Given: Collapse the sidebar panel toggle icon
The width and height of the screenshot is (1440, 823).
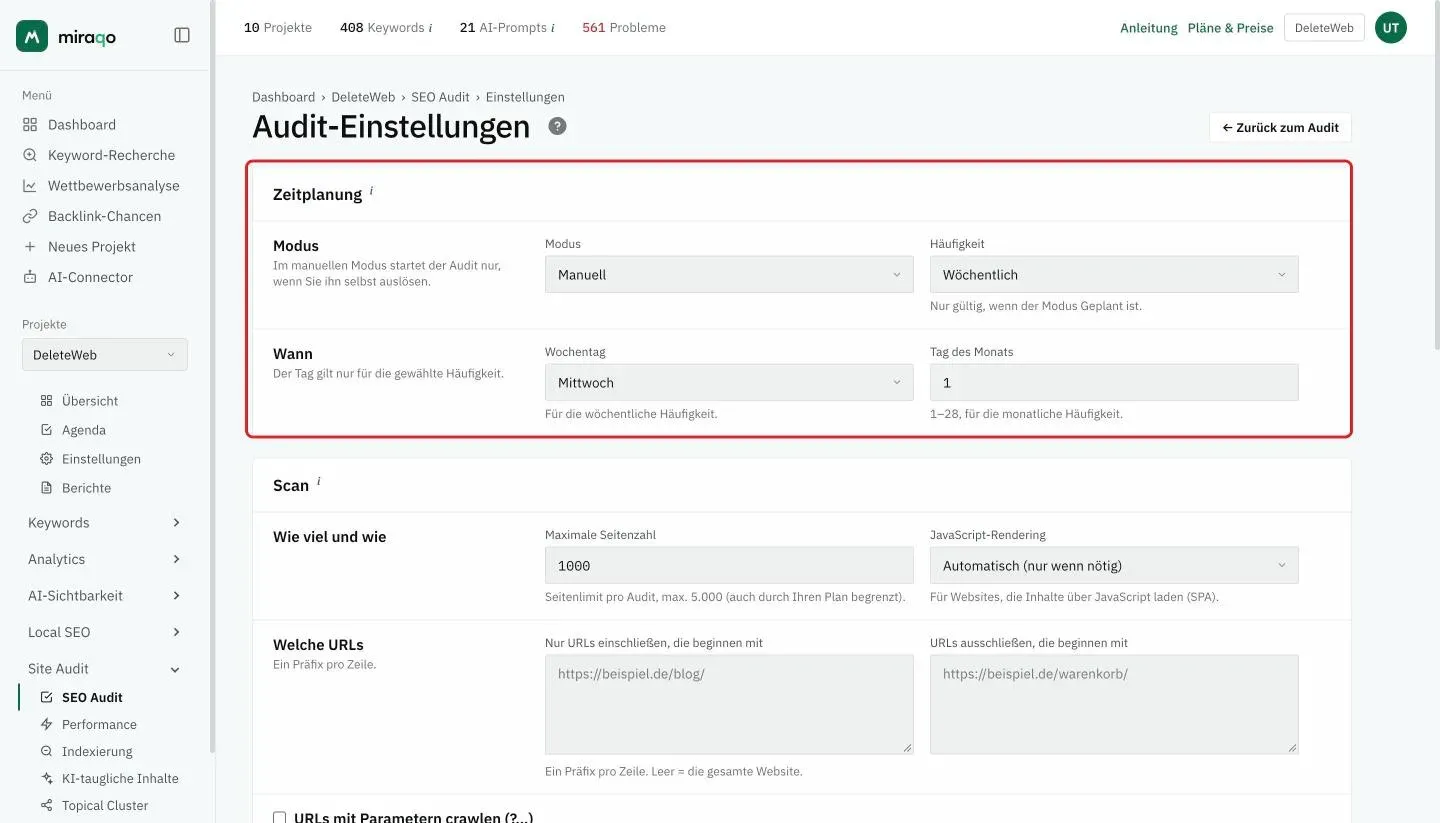Looking at the screenshot, I should click(182, 35).
